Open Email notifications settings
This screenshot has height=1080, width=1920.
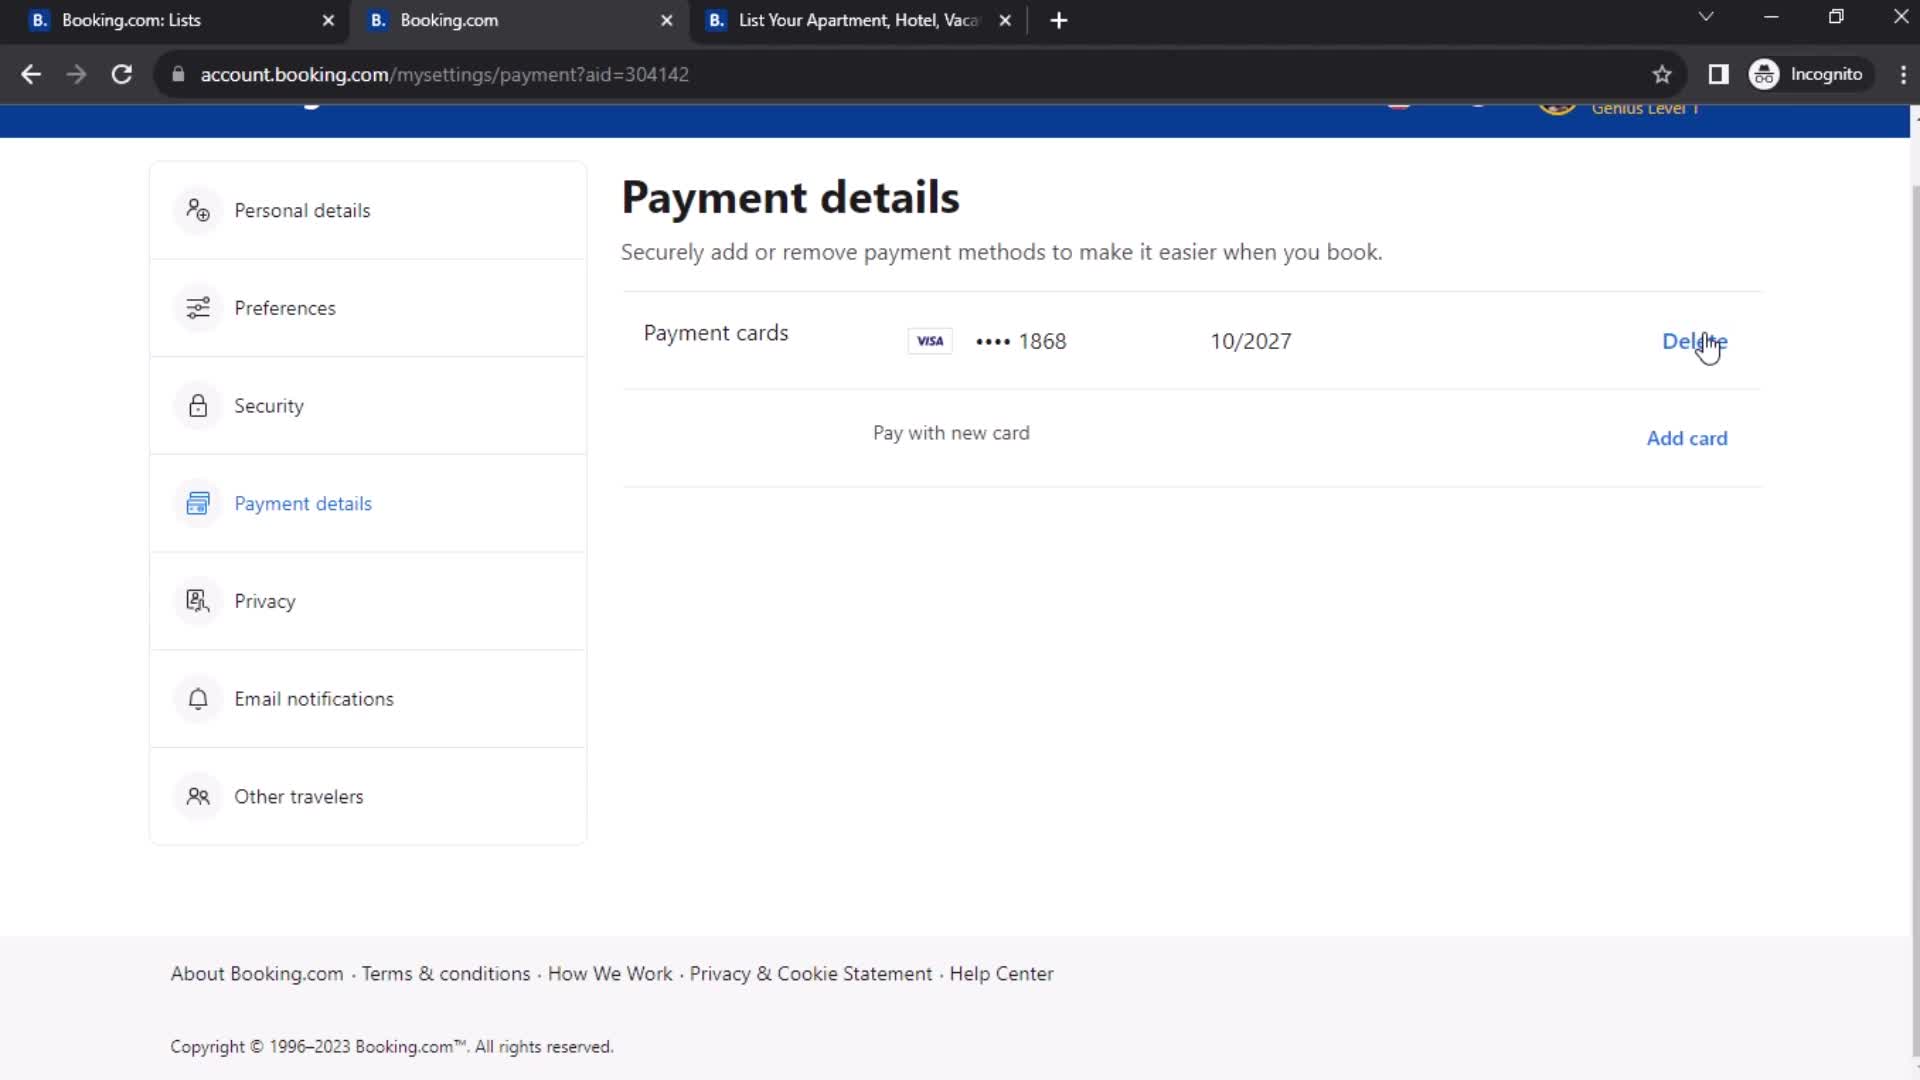(368, 699)
